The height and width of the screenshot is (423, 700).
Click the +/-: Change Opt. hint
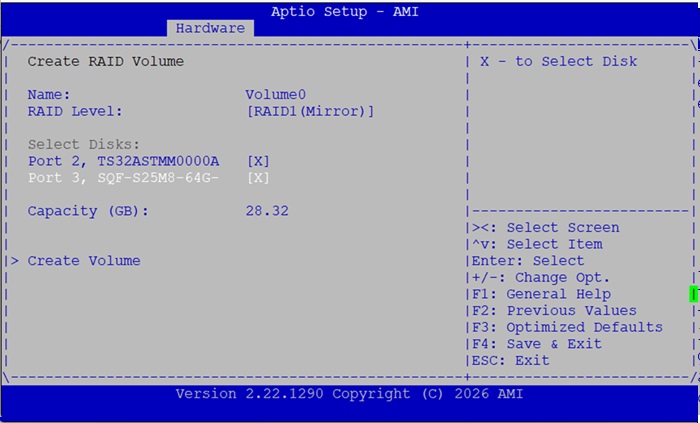coord(541,278)
